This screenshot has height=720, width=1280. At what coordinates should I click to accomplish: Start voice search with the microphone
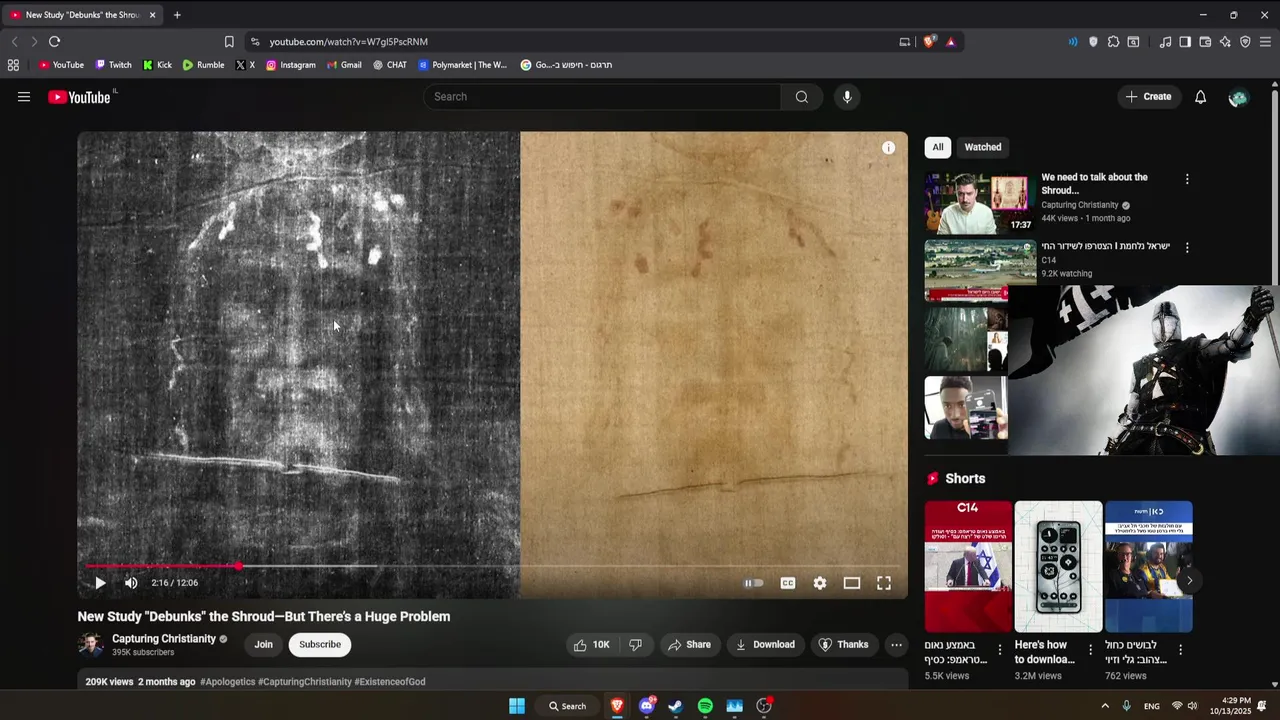tap(847, 97)
